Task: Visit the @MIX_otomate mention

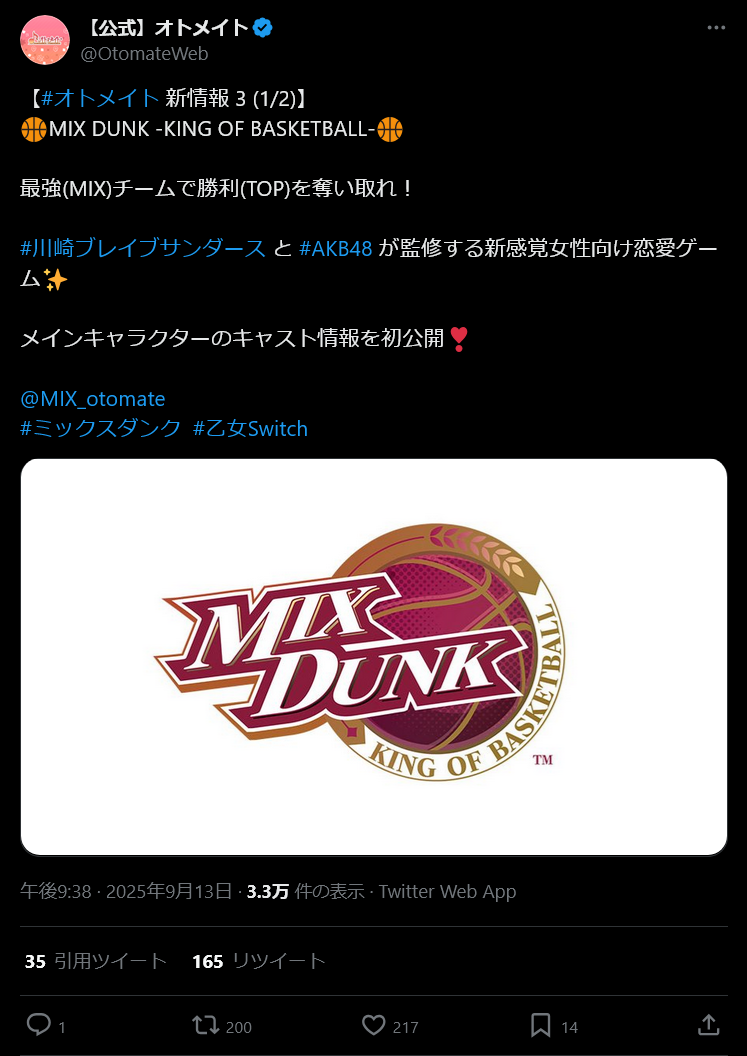Action: click(93, 399)
